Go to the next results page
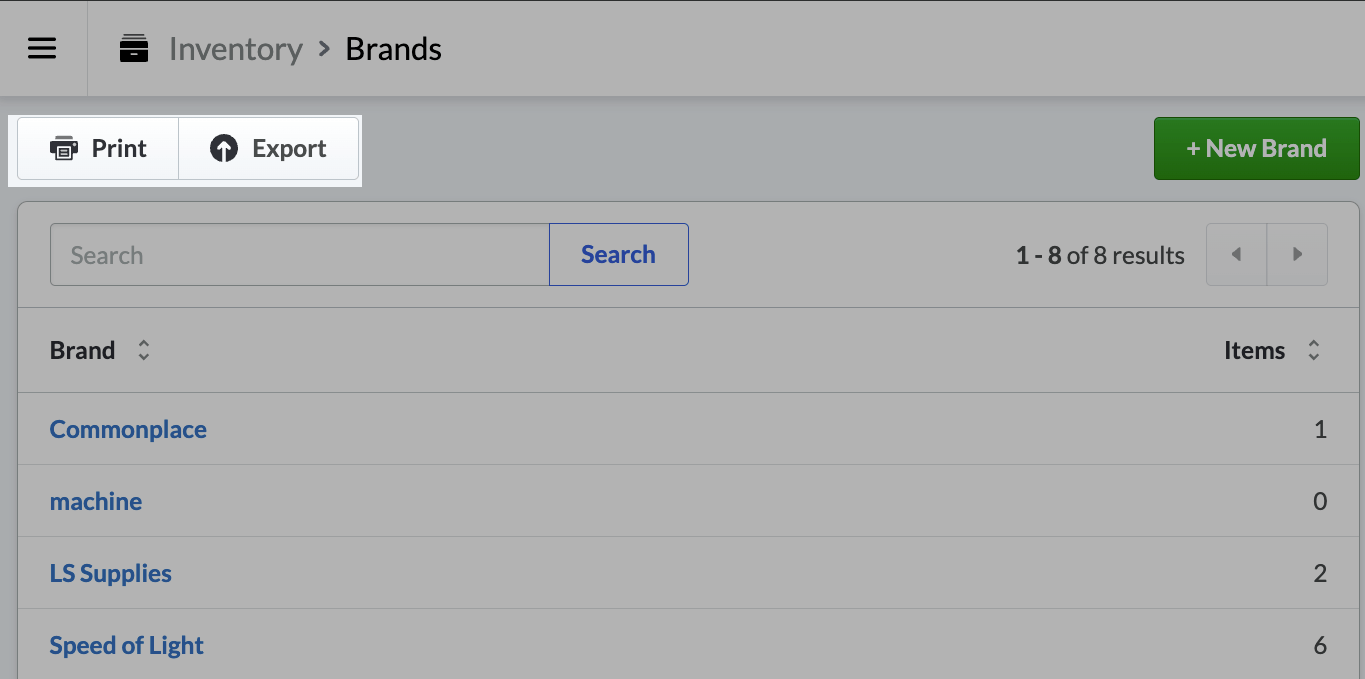Image resolution: width=1365 pixels, height=679 pixels. tap(1297, 254)
